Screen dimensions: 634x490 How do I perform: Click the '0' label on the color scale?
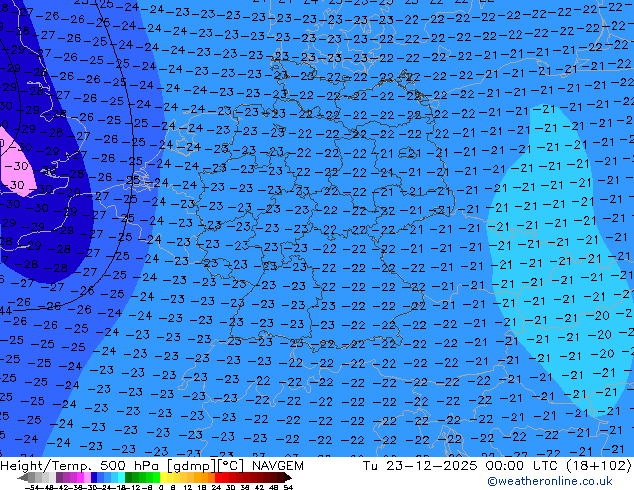(x=161, y=487)
